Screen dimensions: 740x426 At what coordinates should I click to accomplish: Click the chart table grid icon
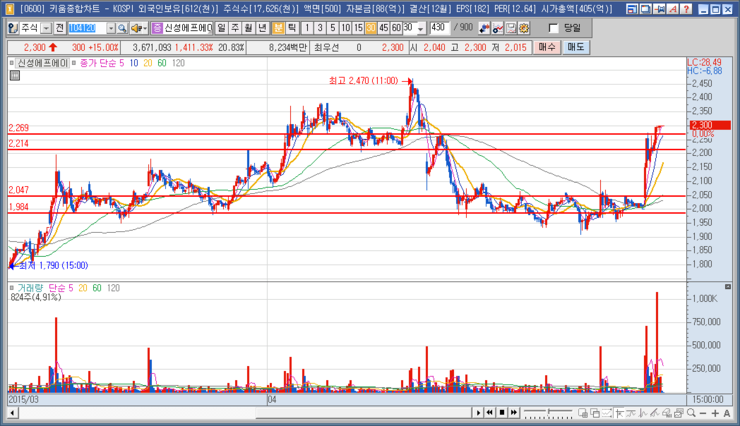[15, 75]
